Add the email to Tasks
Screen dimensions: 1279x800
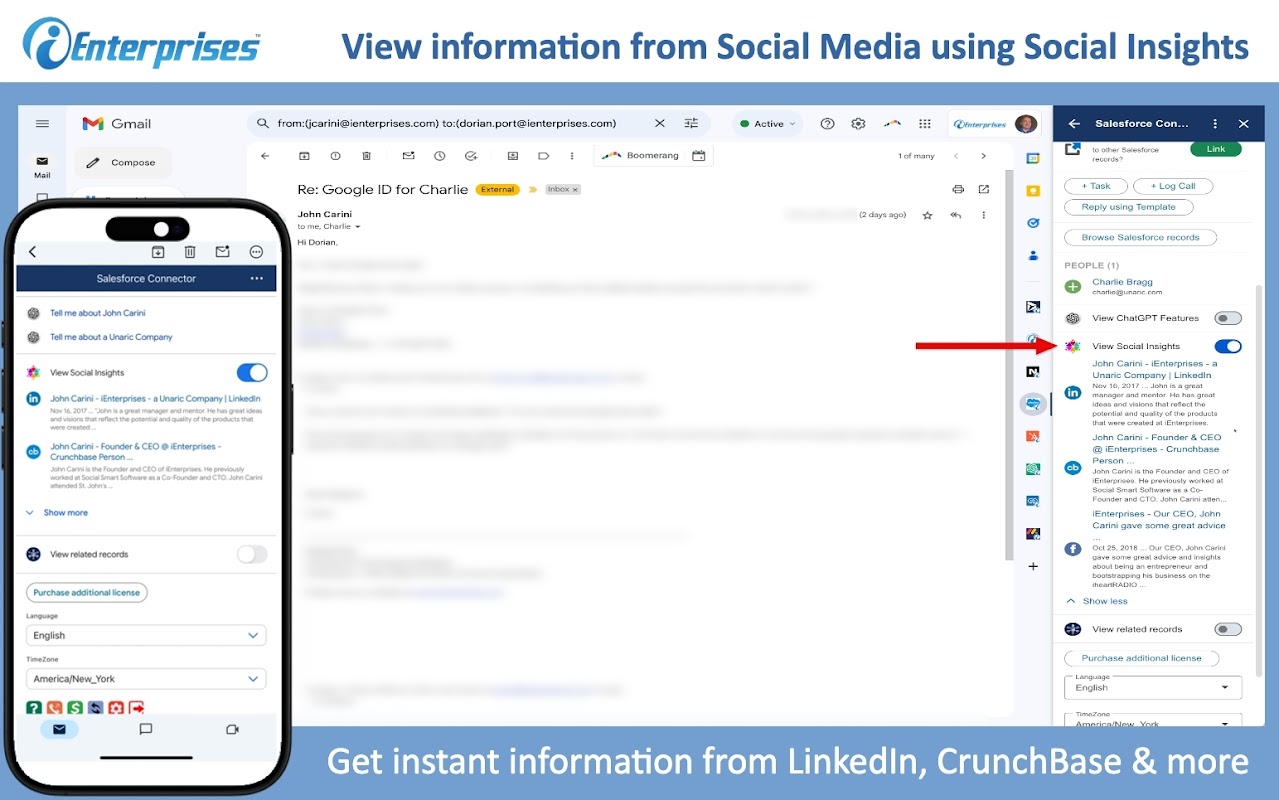click(471, 156)
